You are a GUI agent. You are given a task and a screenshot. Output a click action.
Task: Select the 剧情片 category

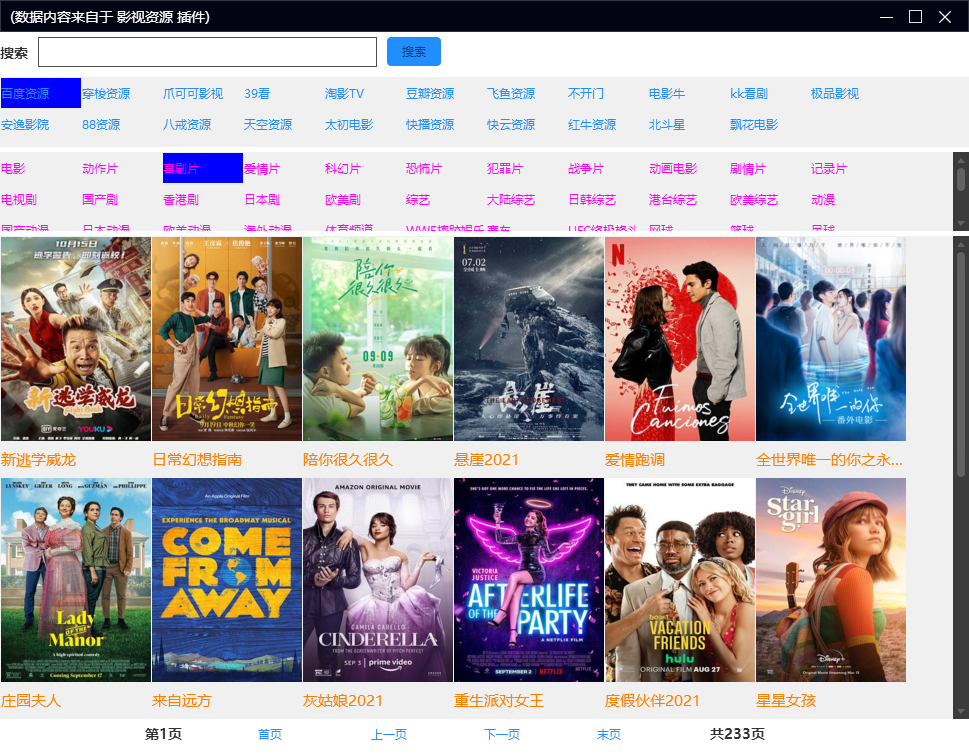coord(748,168)
